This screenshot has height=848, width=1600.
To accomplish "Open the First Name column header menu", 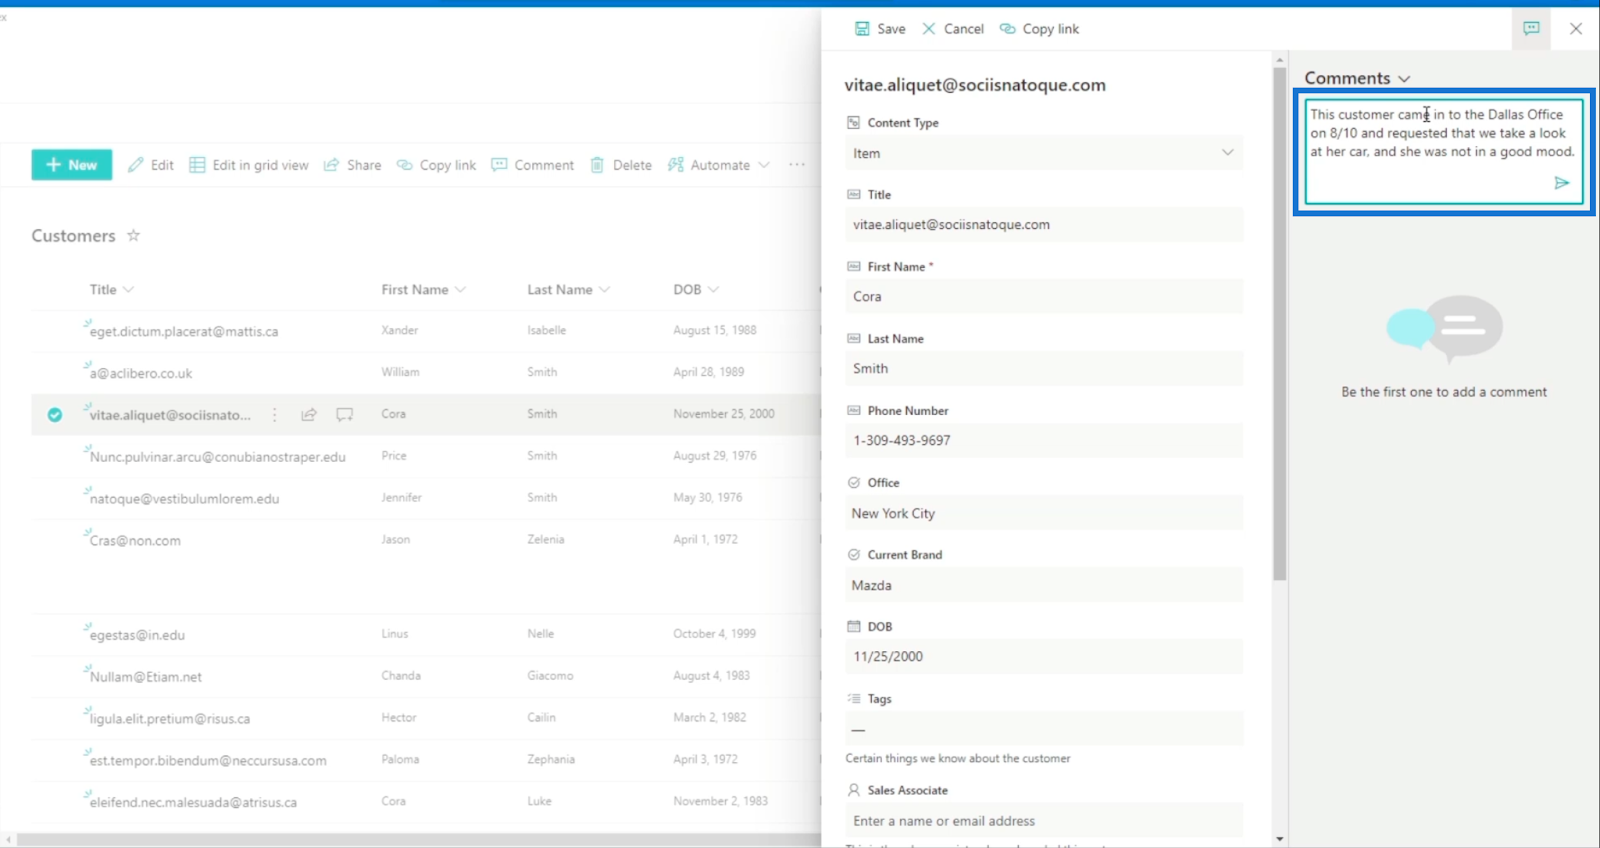I will (423, 290).
